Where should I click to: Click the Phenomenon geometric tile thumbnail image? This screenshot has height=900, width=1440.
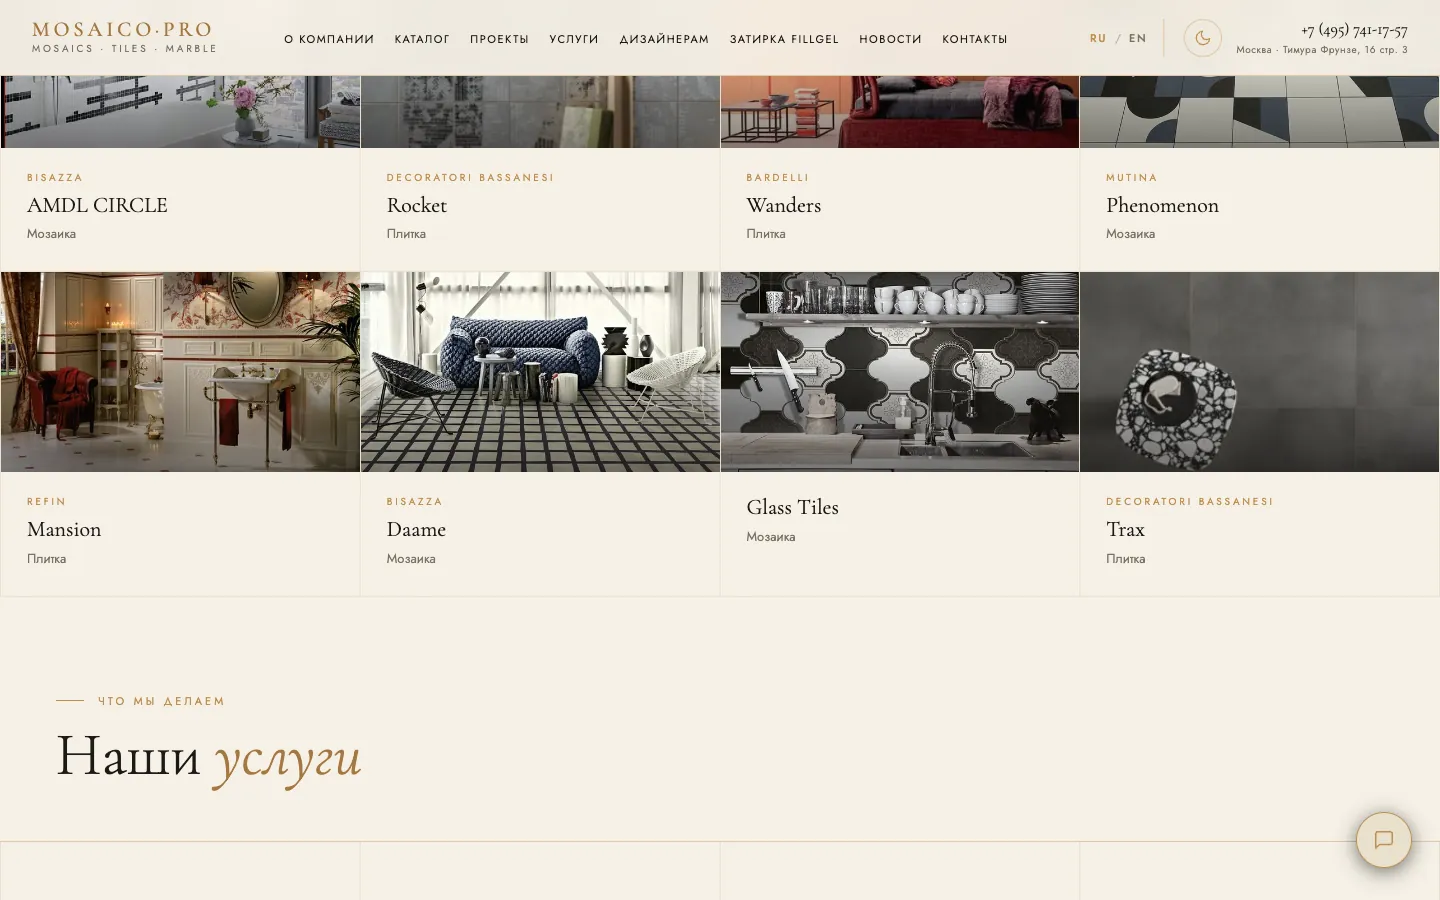pos(1260,112)
